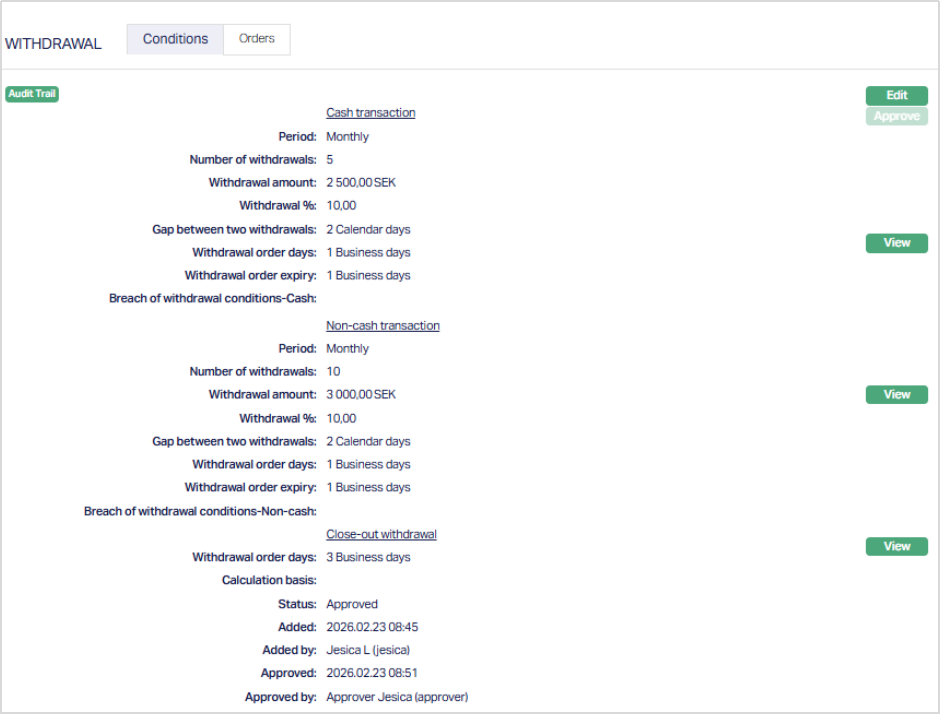940x714 pixels.
Task: Click View beside Close-out withdrawal
Action: point(896,547)
